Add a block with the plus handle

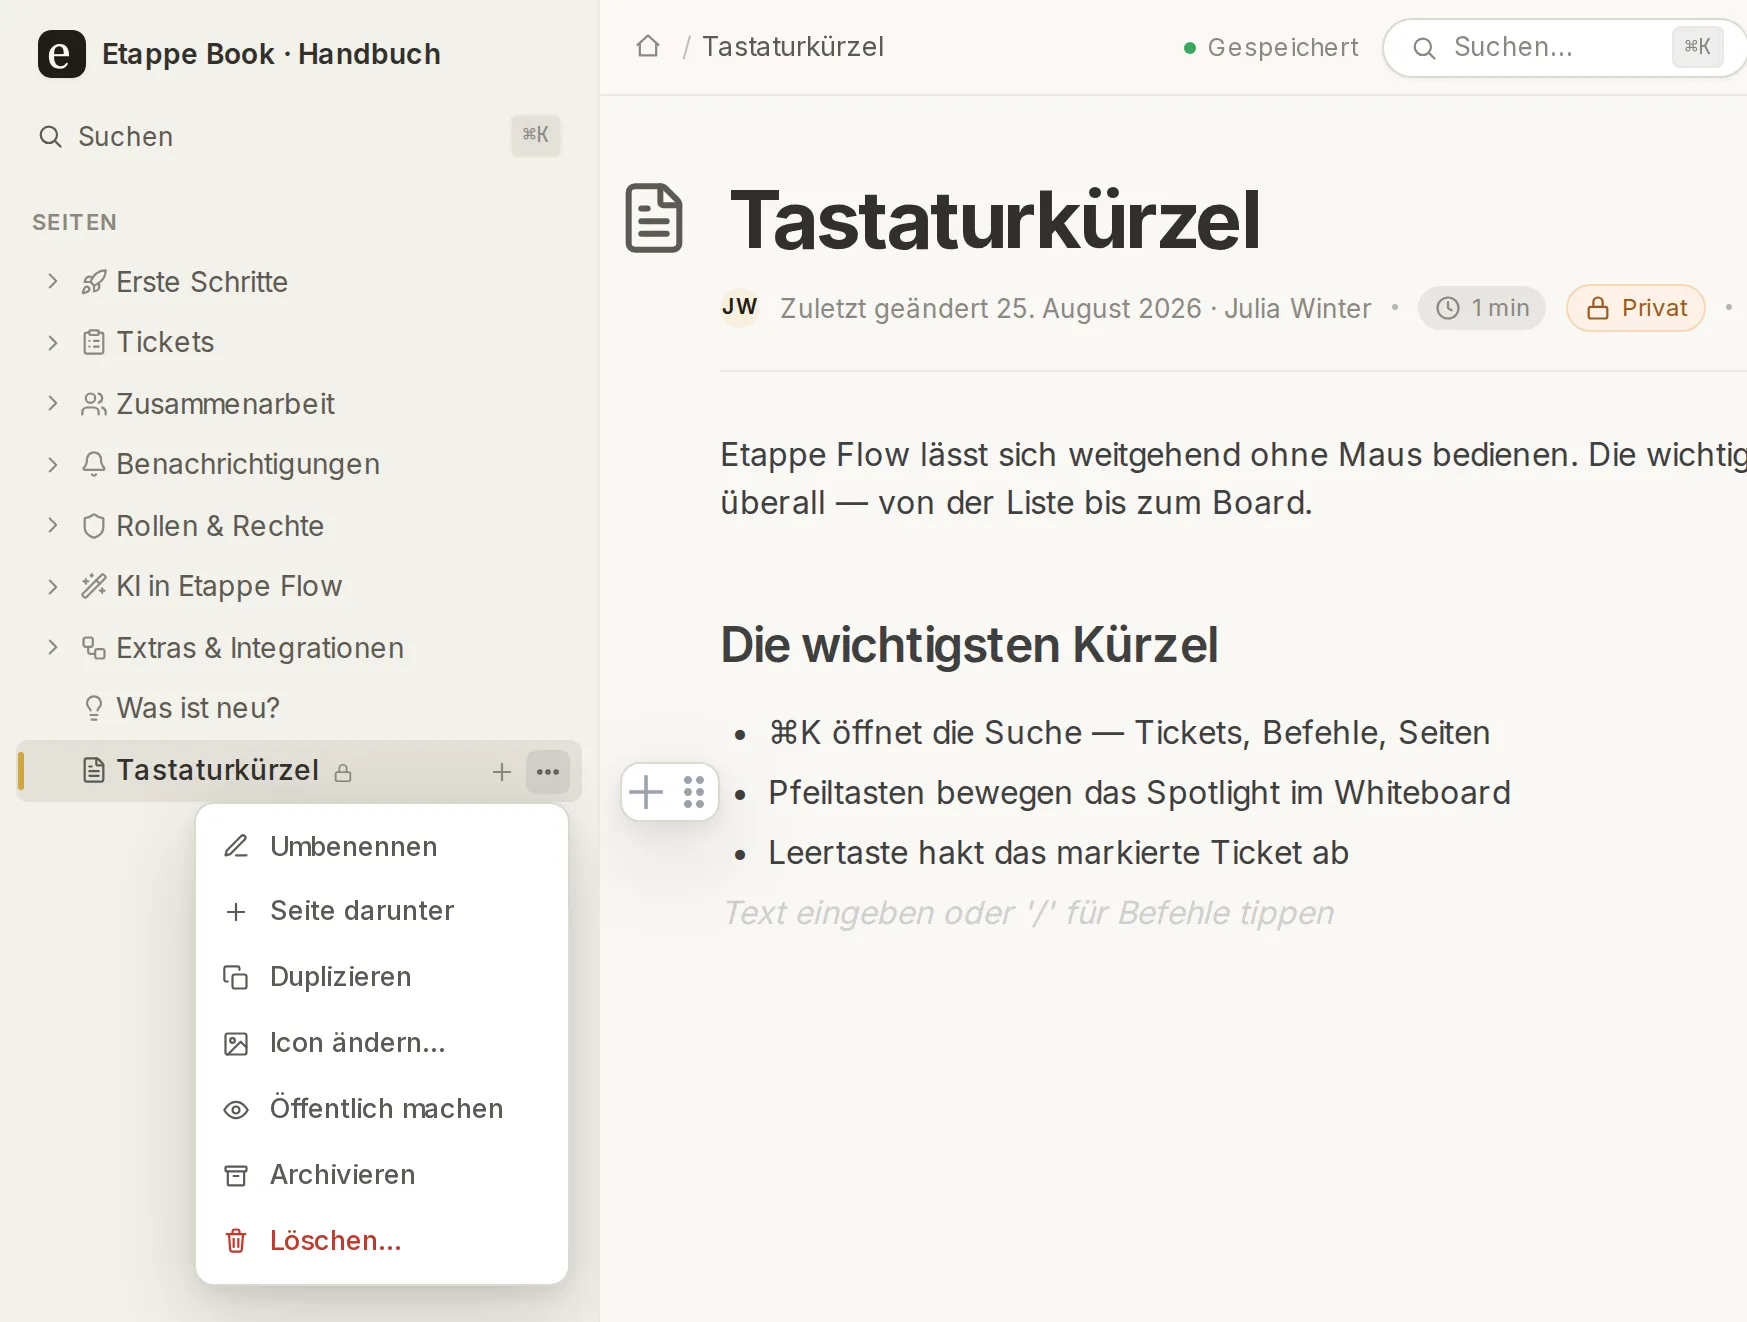[x=646, y=792]
